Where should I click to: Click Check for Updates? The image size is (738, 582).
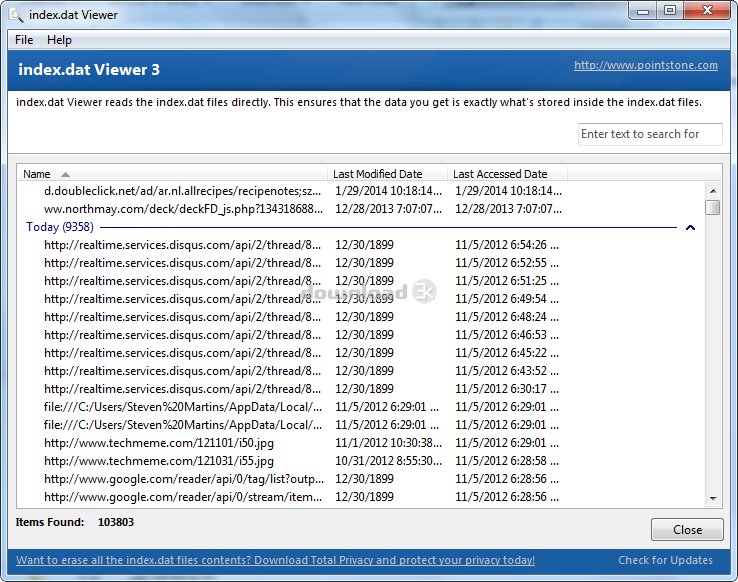click(x=666, y=560)
